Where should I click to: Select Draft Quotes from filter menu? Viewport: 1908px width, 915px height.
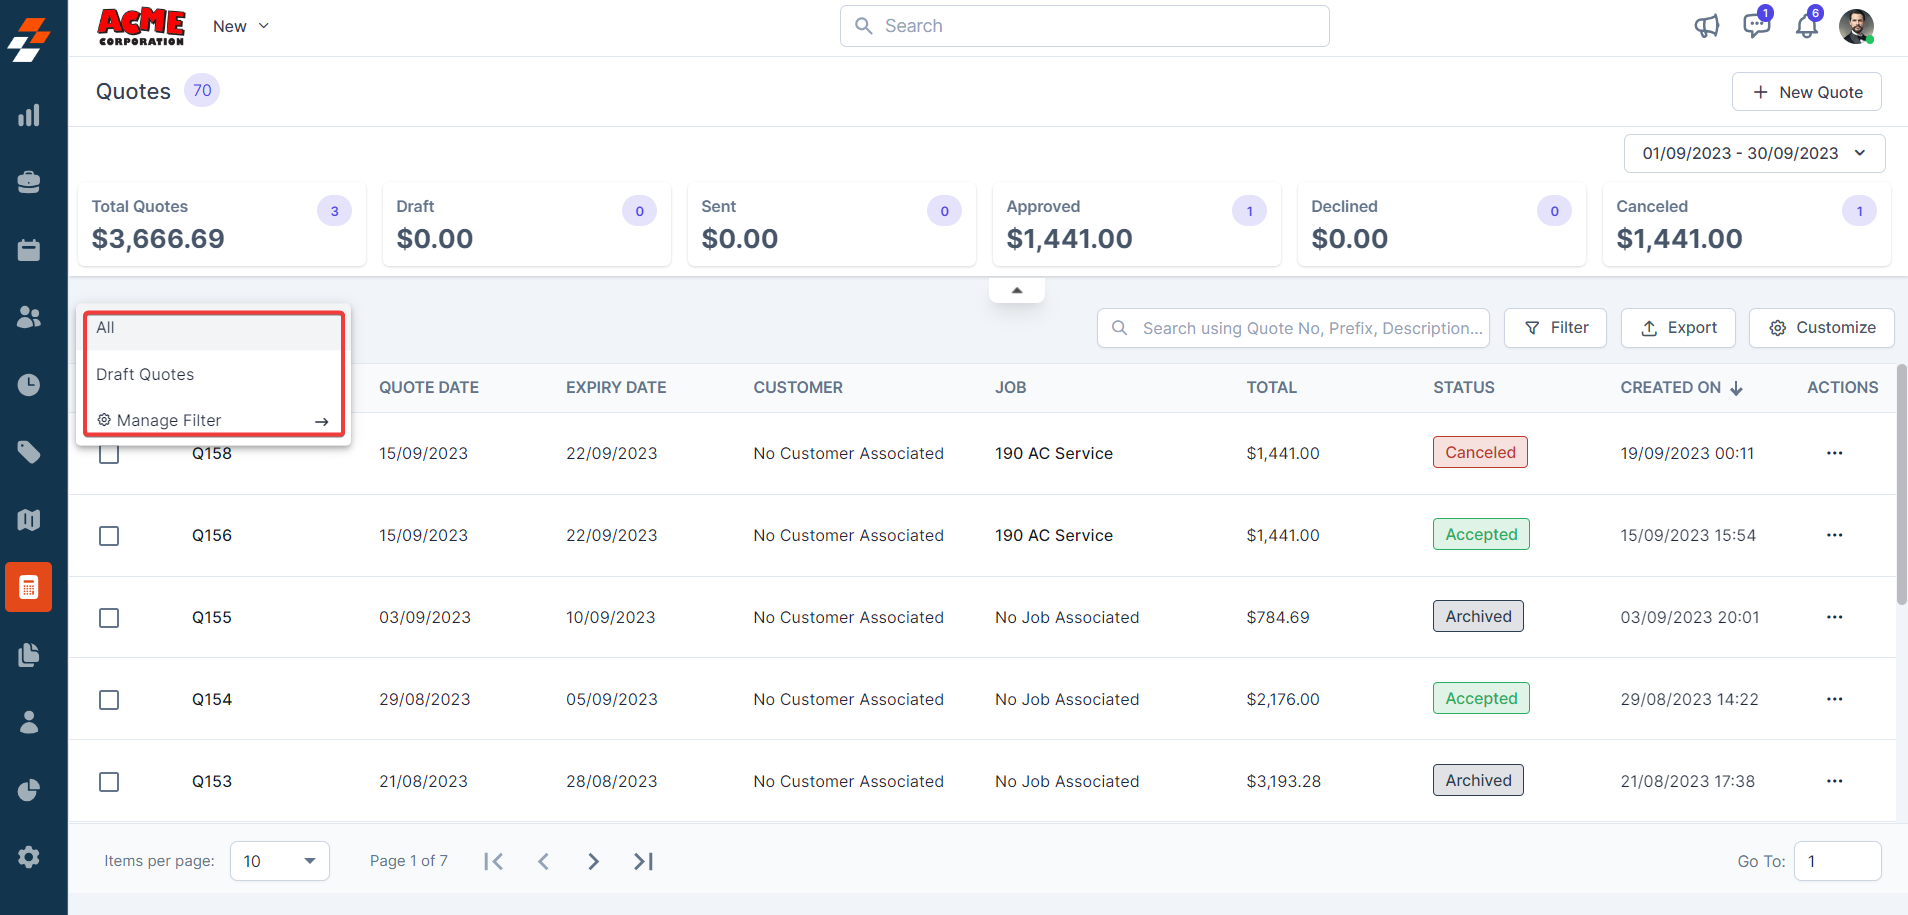[x=145, y=374]
